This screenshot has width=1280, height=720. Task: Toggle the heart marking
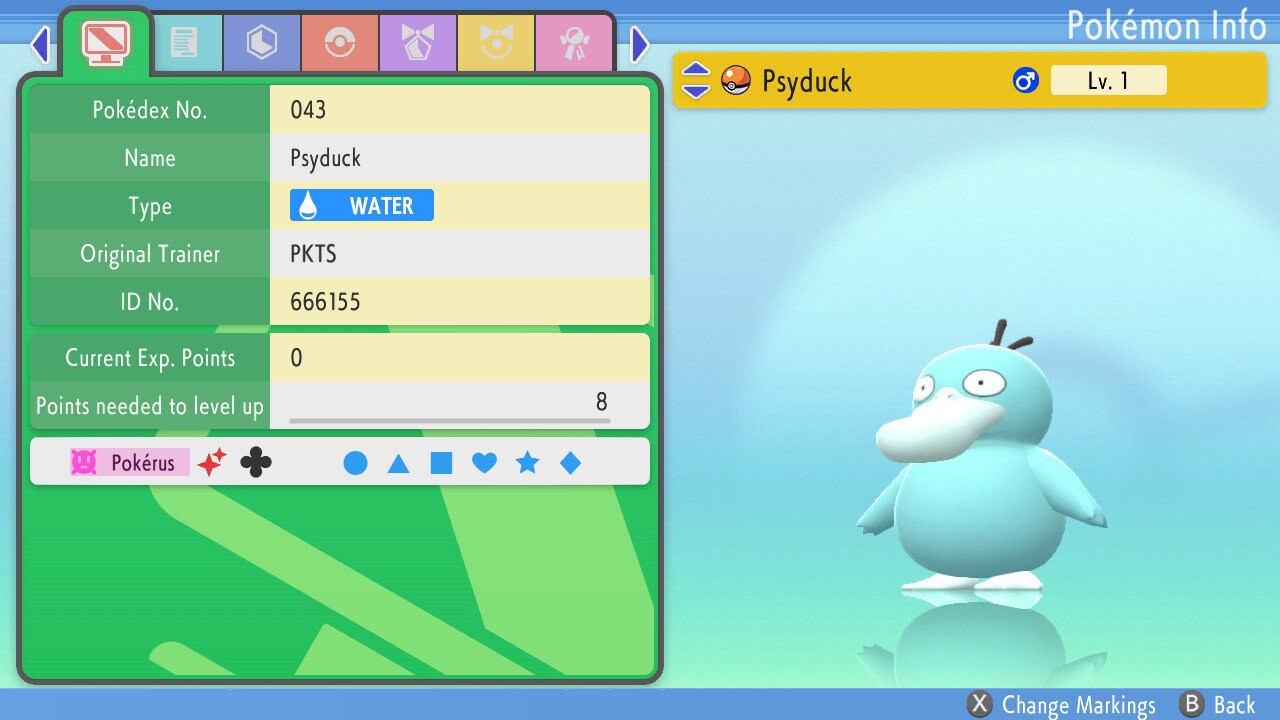[484, 463]
